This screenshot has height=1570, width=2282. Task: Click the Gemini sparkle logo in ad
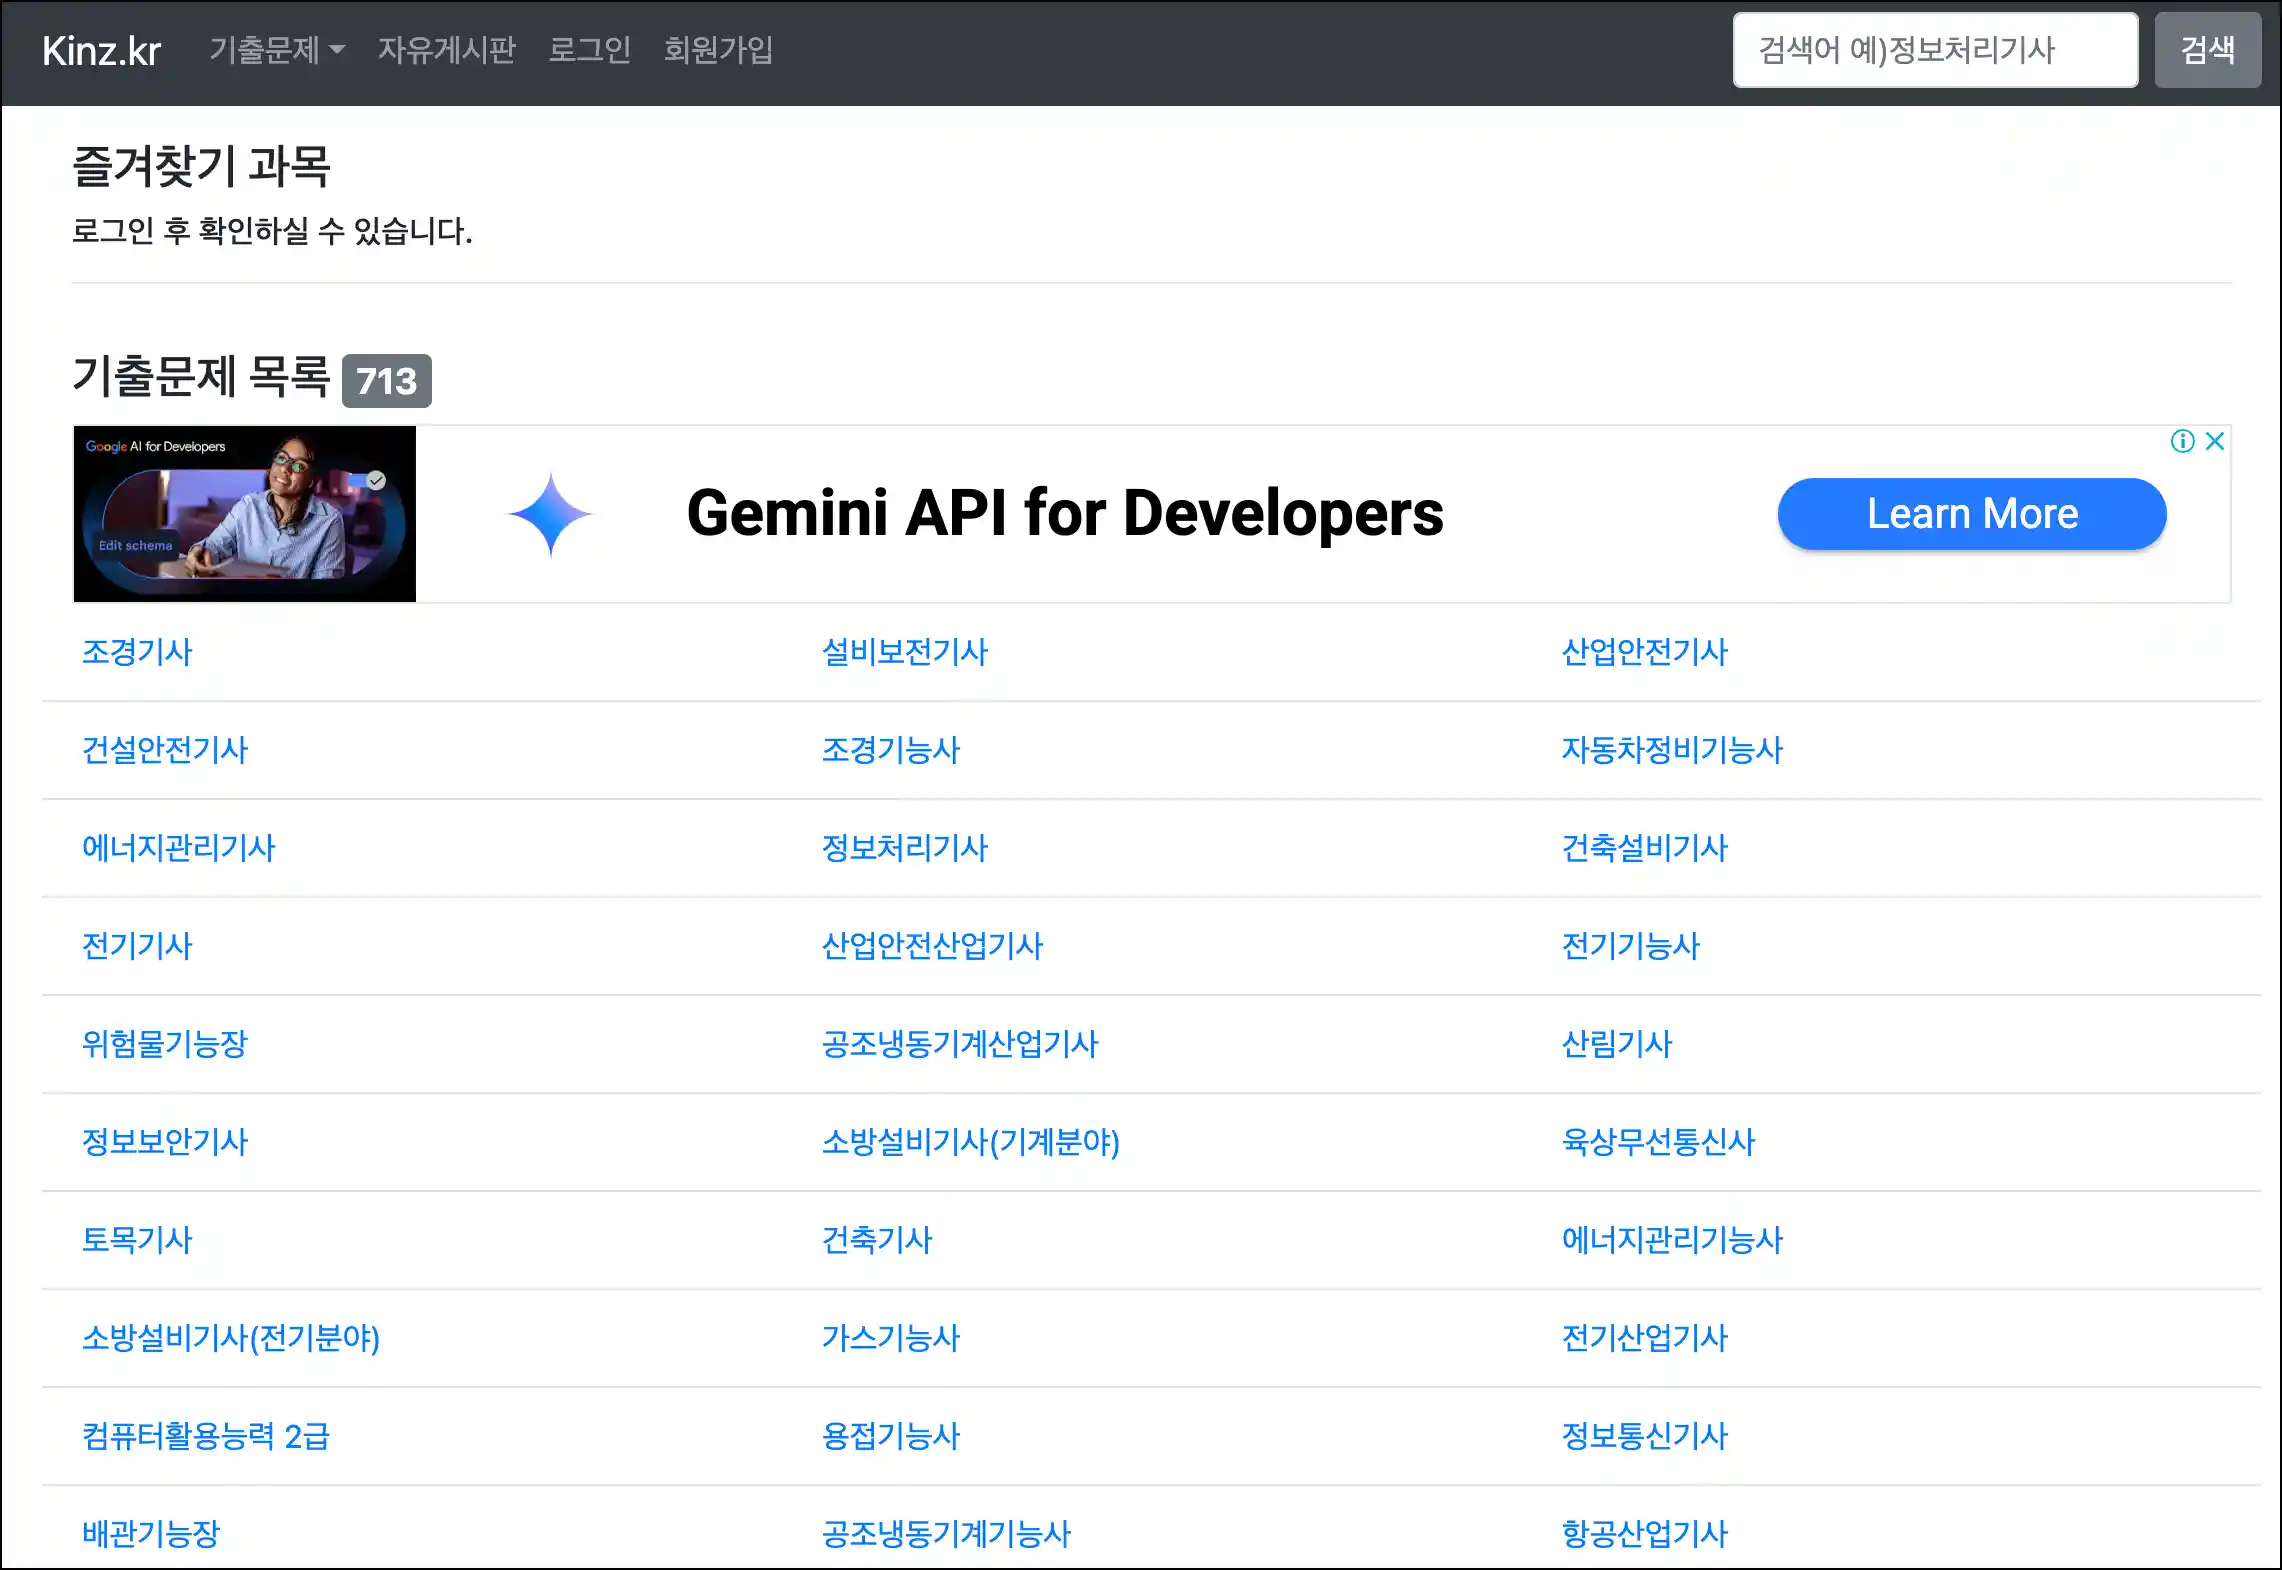coord(550,514)
